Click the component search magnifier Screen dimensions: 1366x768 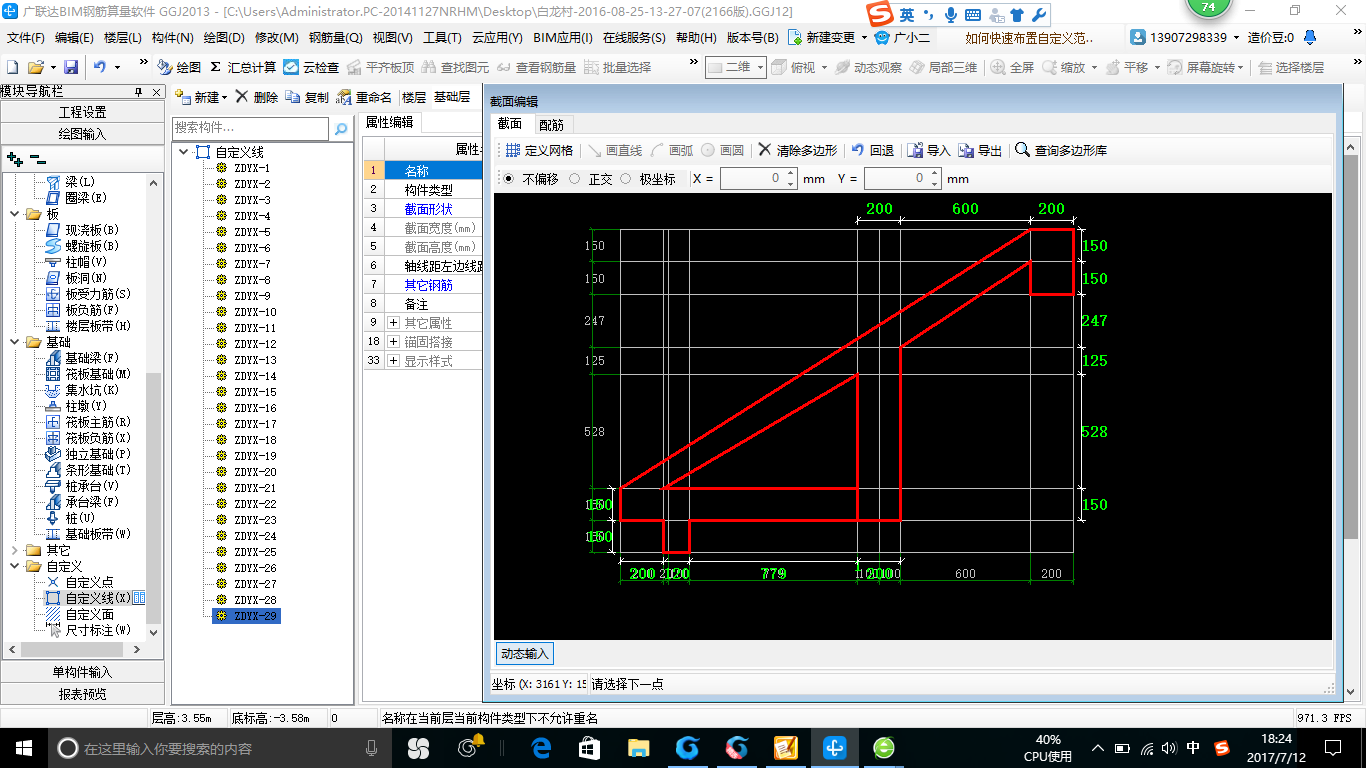[341, 128]
